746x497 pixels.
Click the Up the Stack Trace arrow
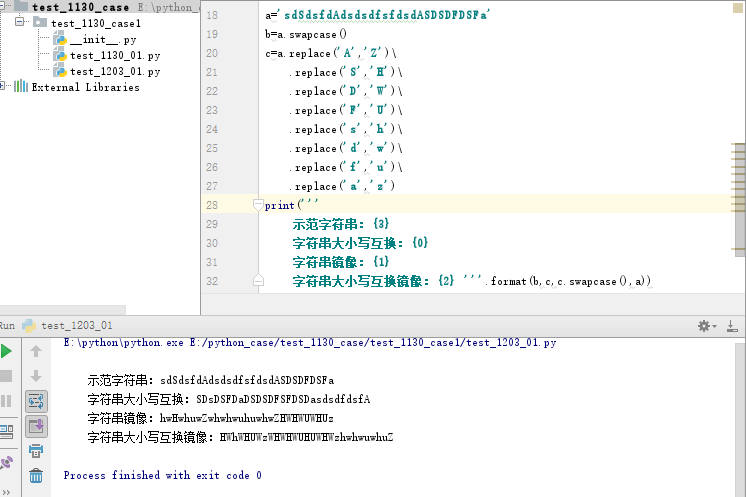(x=36, y=351)
